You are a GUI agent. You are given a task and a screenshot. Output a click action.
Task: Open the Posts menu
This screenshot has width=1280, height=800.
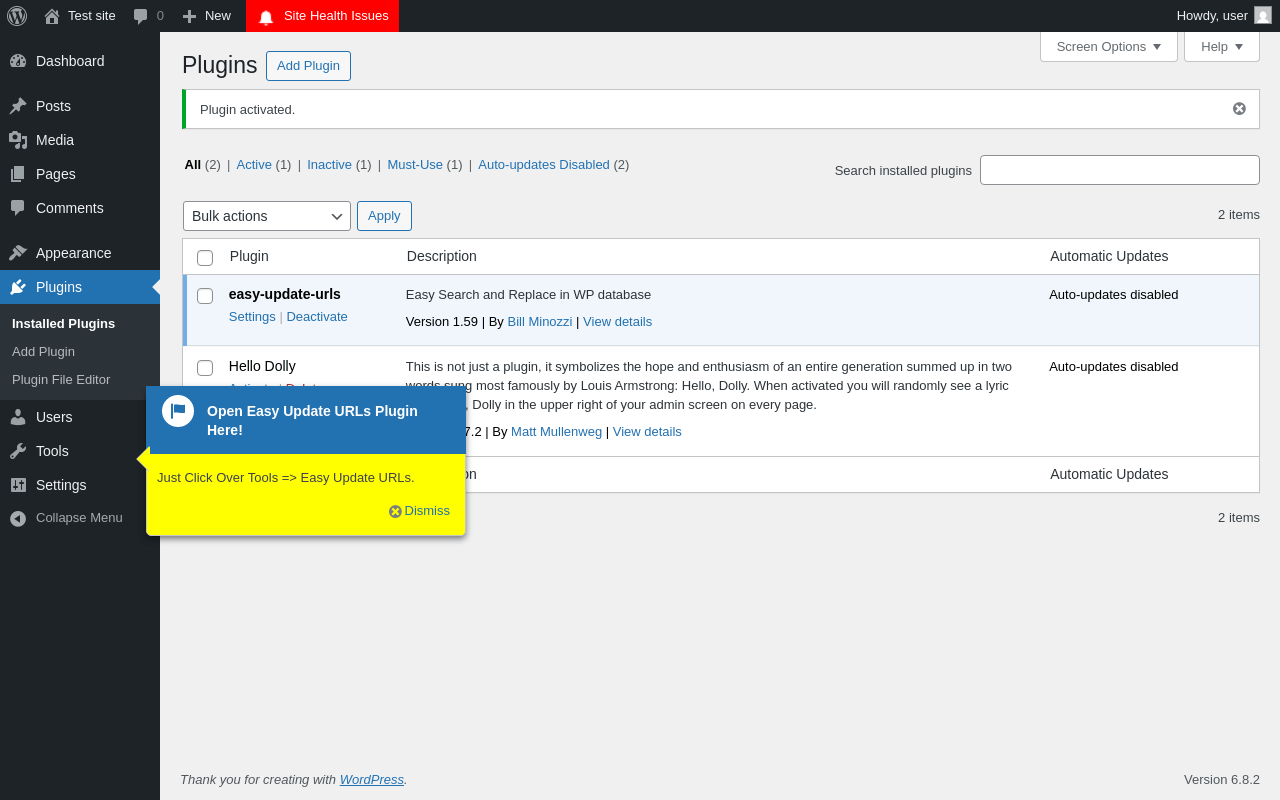pyautogui.click(x=80, y=106)
